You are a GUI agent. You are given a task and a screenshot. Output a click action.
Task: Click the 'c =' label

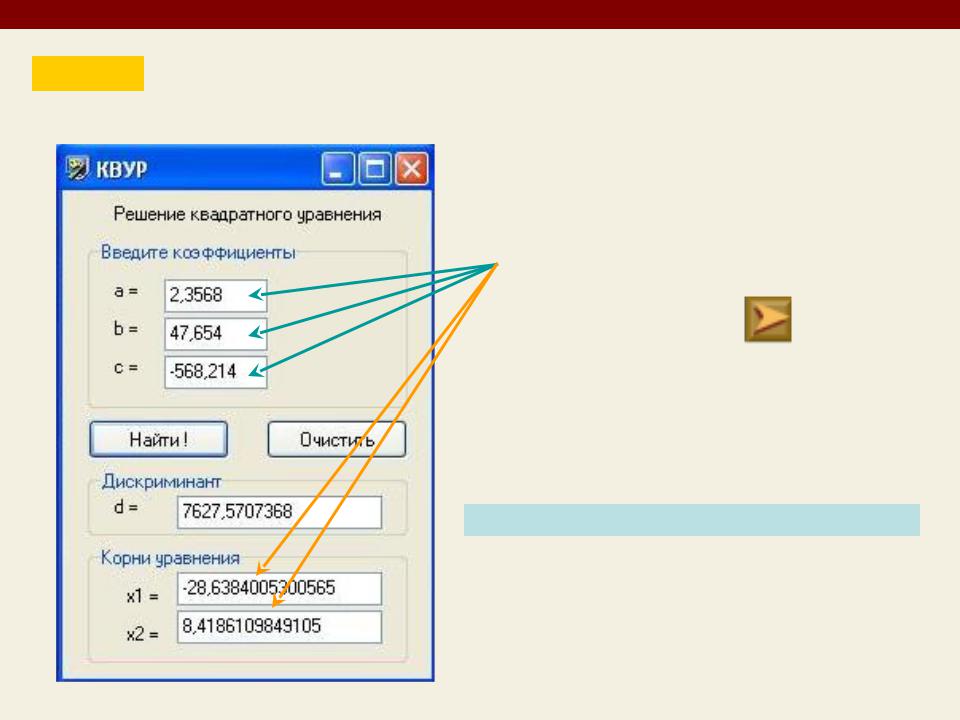(x=126, y=367)
